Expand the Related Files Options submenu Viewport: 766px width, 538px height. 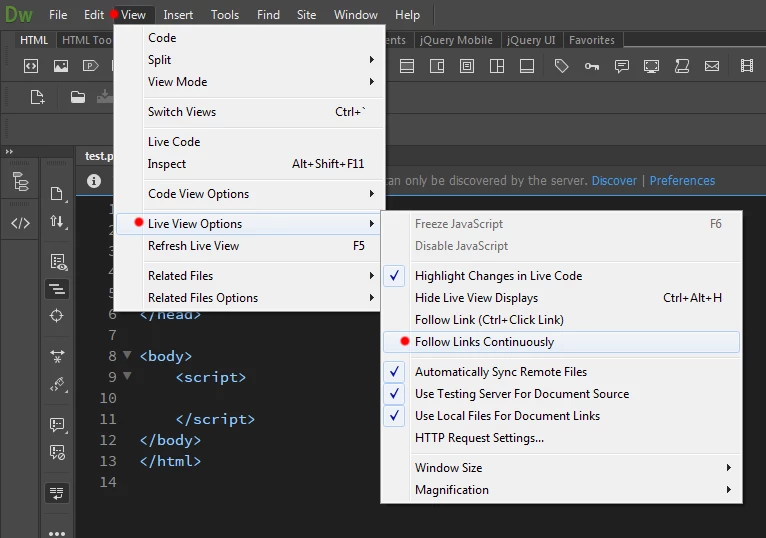(x=250, y=298)
